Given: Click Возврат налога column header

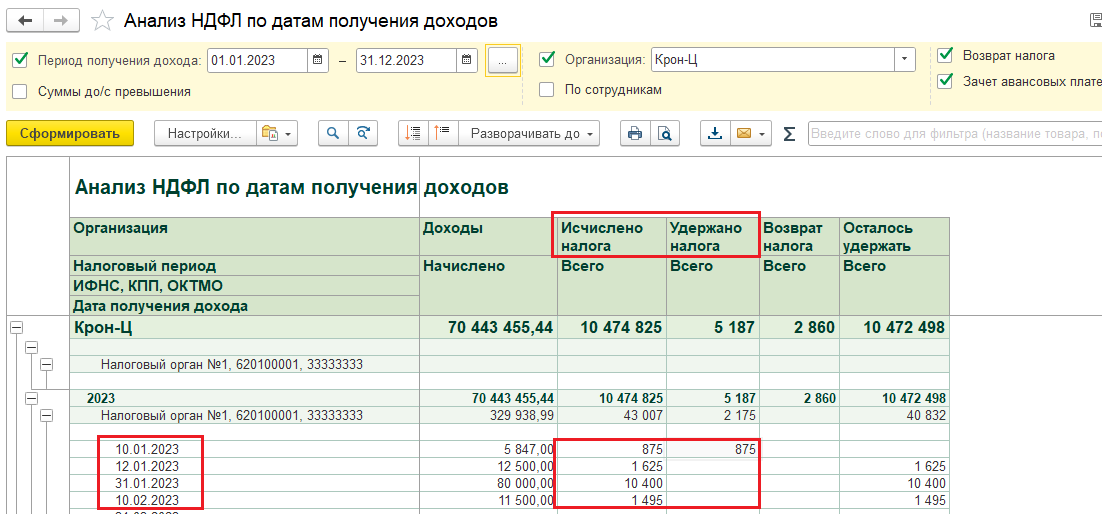Looking at the screenshot, I should pos(800,238).
